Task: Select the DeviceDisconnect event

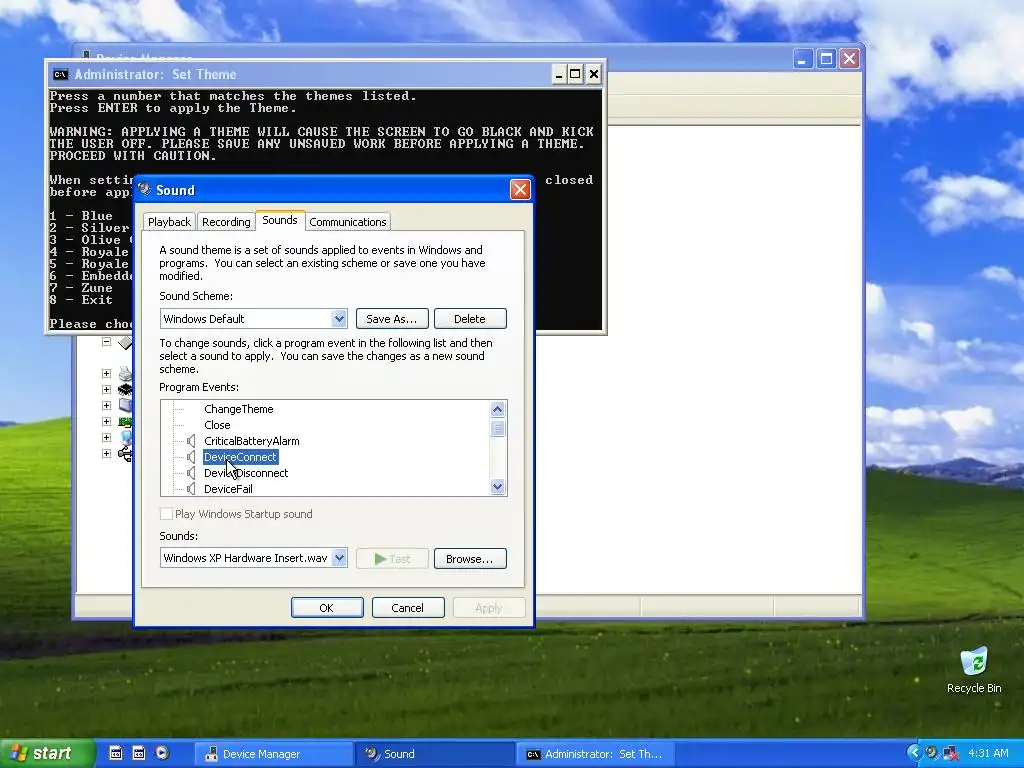Action: 246,473
